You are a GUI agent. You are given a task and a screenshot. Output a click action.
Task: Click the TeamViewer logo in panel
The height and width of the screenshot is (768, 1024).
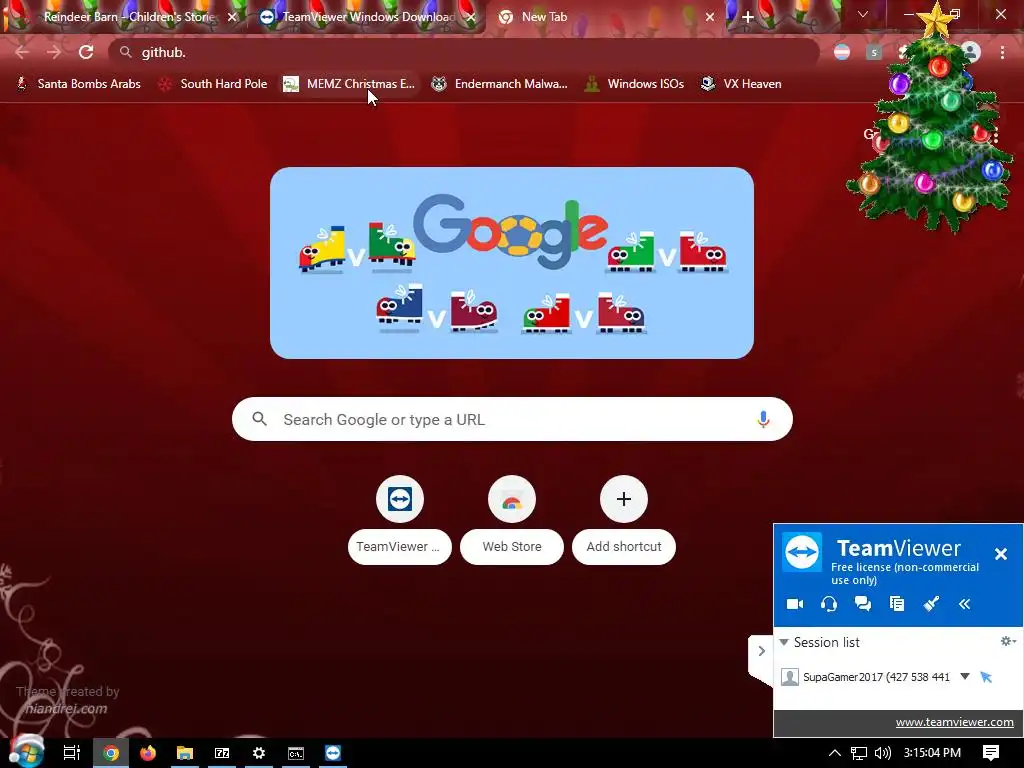click(x=802, y=552)
